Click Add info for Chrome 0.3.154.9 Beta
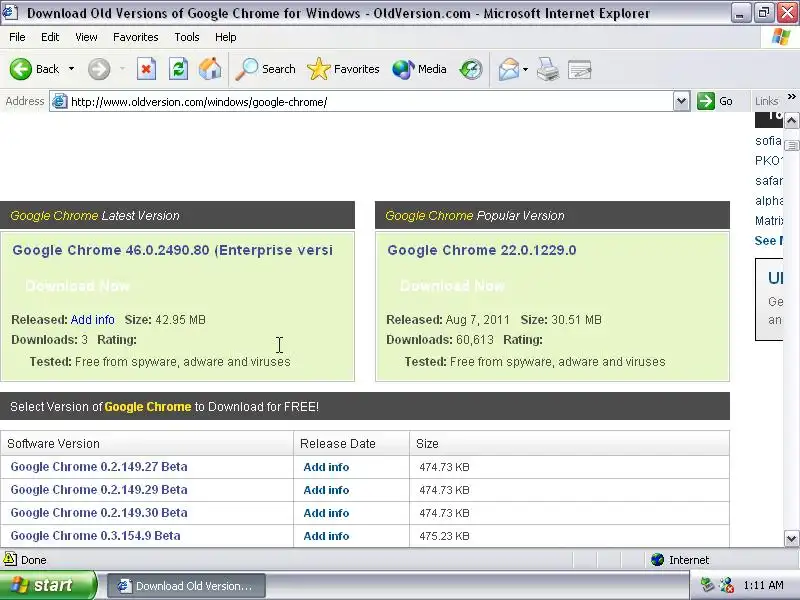800x600 pixels. tap(326, 536)
